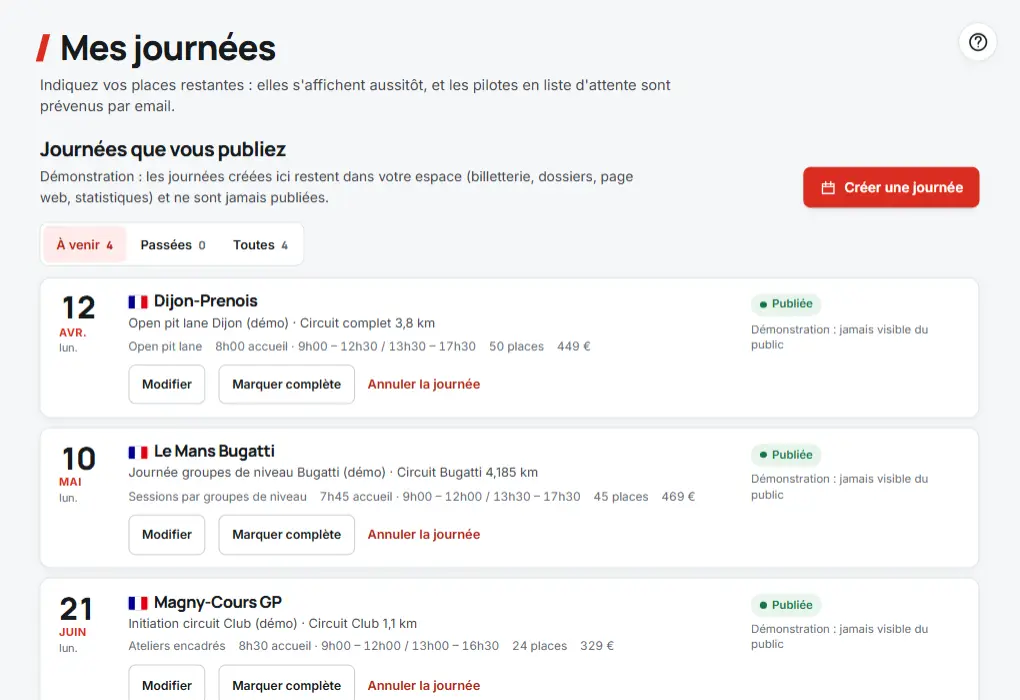Click the 10 MAI date block

78,474
